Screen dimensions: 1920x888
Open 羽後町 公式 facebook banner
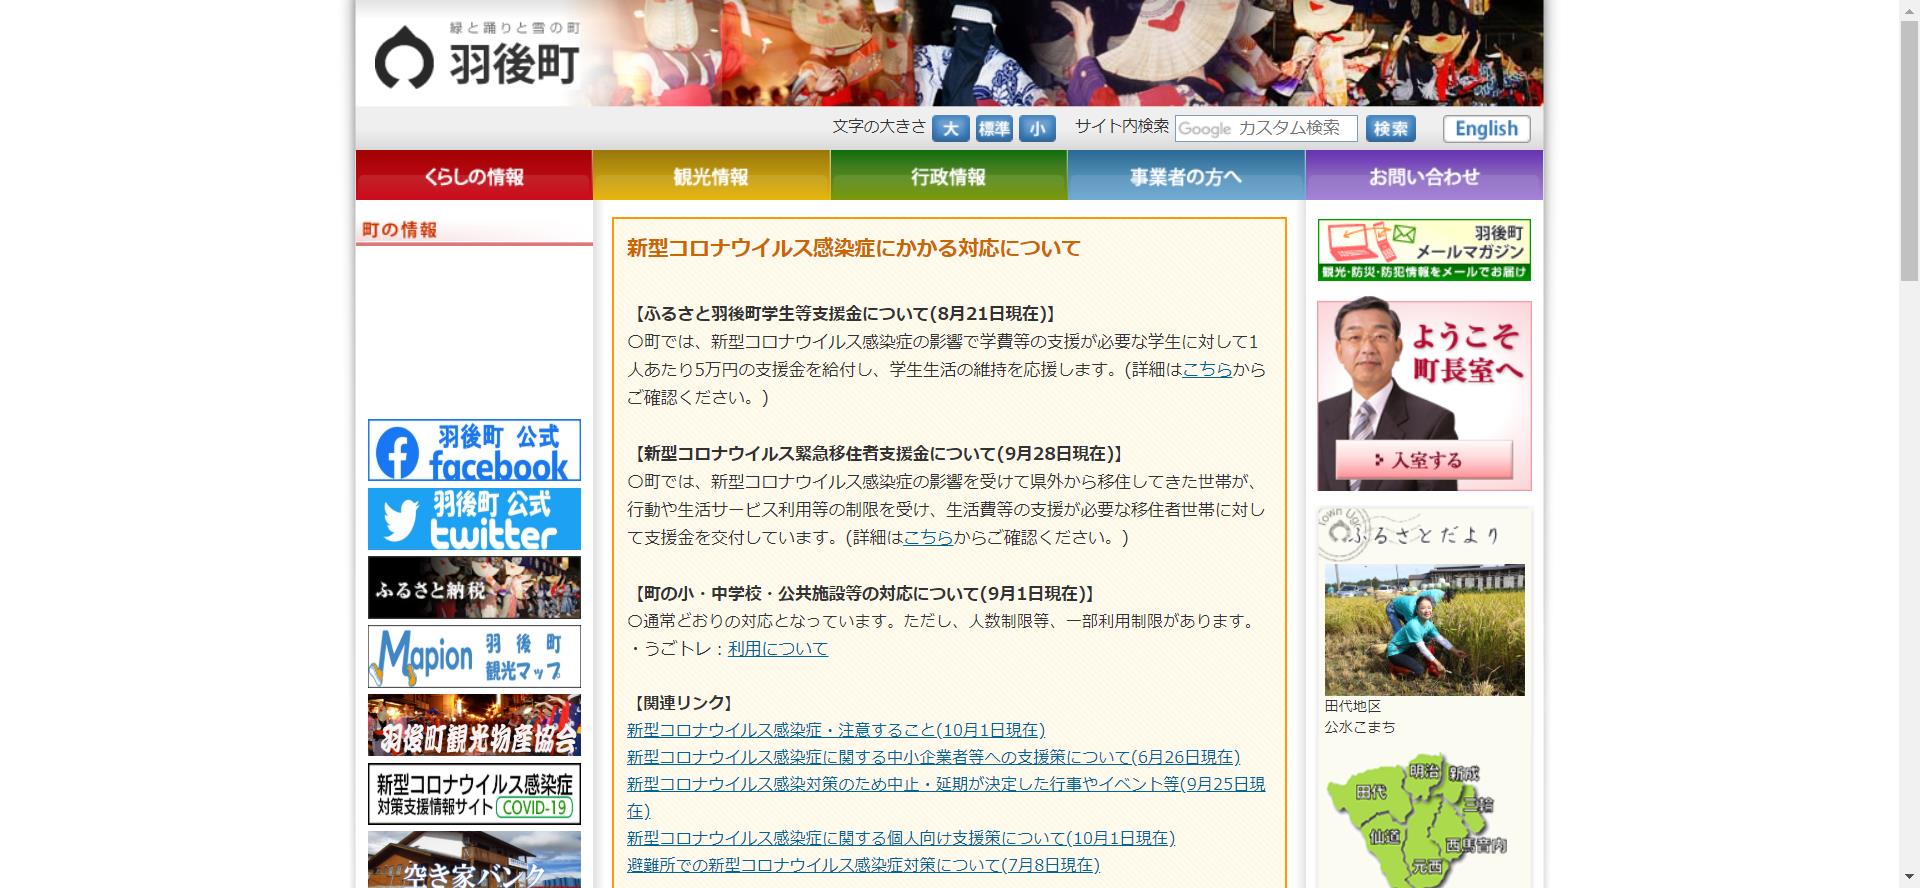pos(474,450)
